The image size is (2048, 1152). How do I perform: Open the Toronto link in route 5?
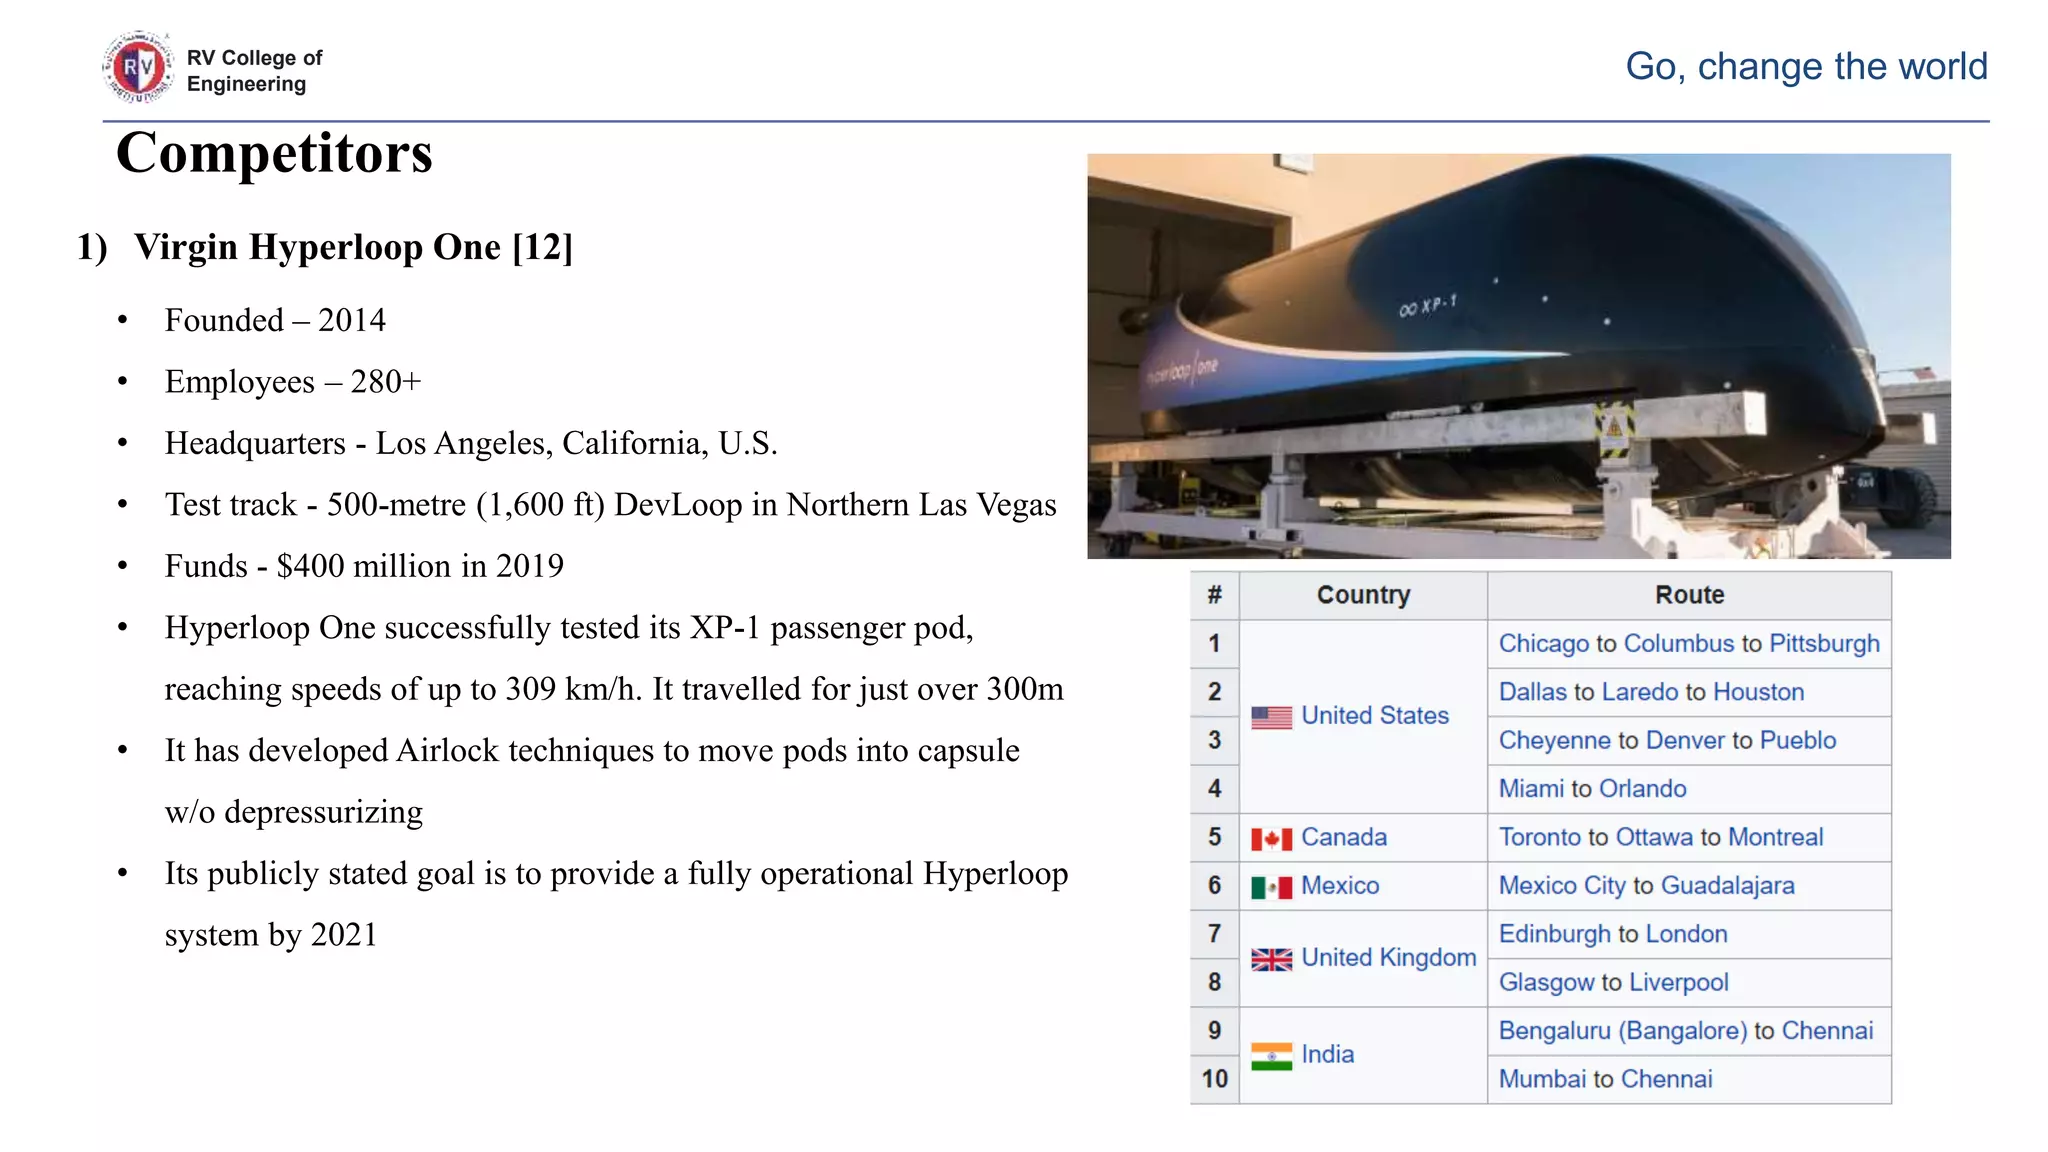1539,837
